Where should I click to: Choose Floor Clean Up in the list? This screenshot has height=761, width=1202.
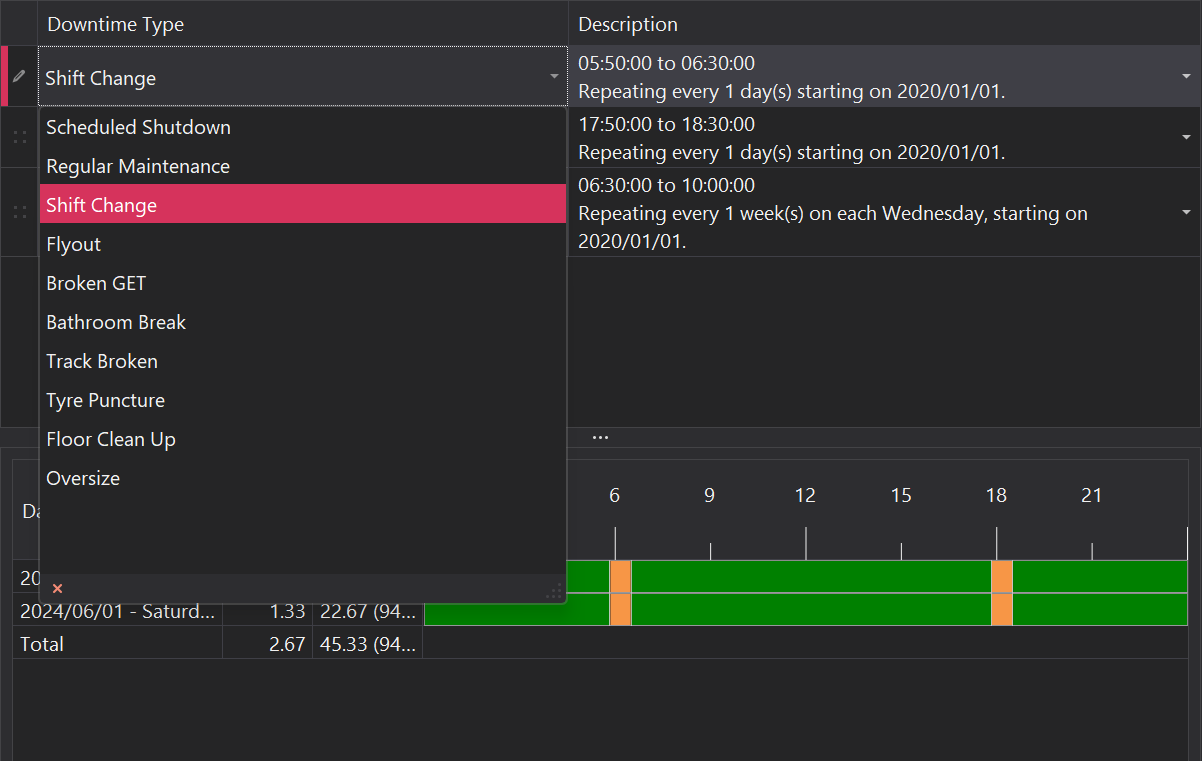[111, 439]
